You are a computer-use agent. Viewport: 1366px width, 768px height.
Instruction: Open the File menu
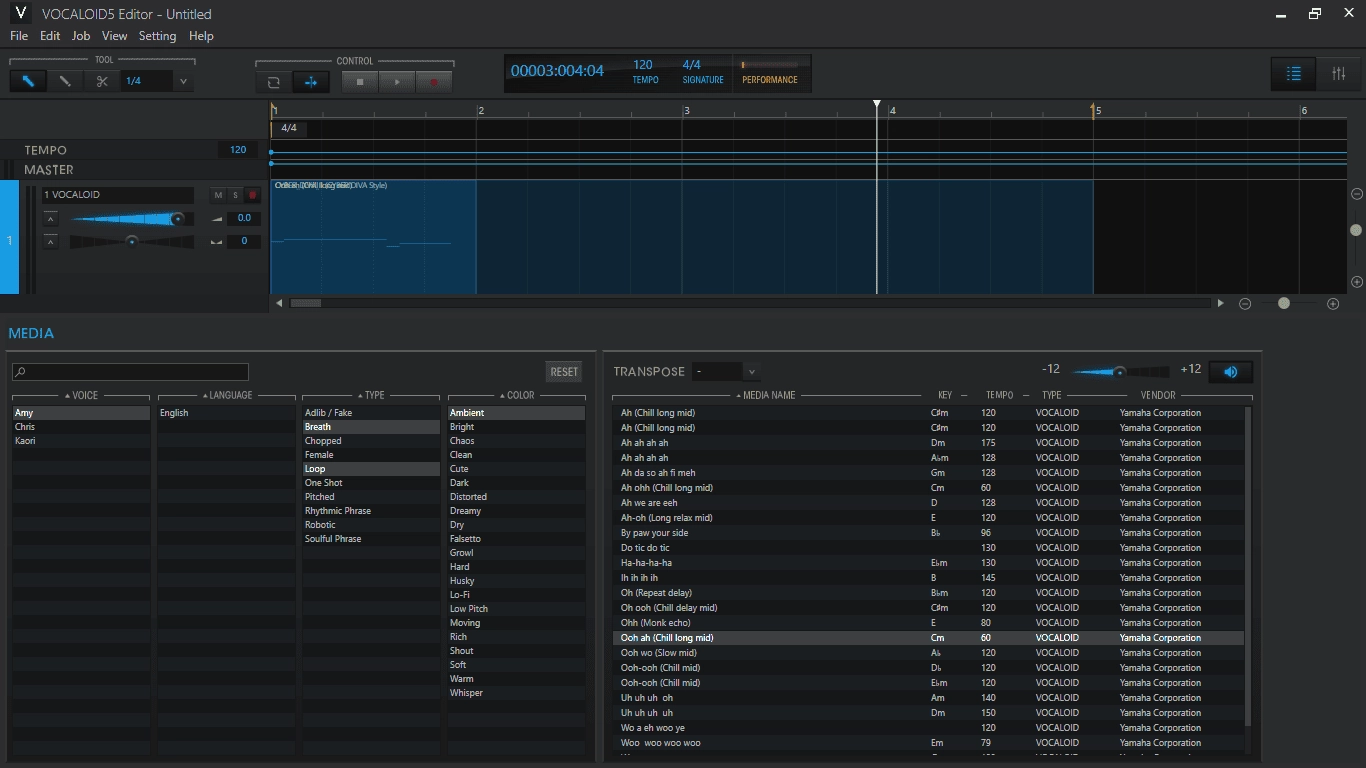tap(19, 36)
